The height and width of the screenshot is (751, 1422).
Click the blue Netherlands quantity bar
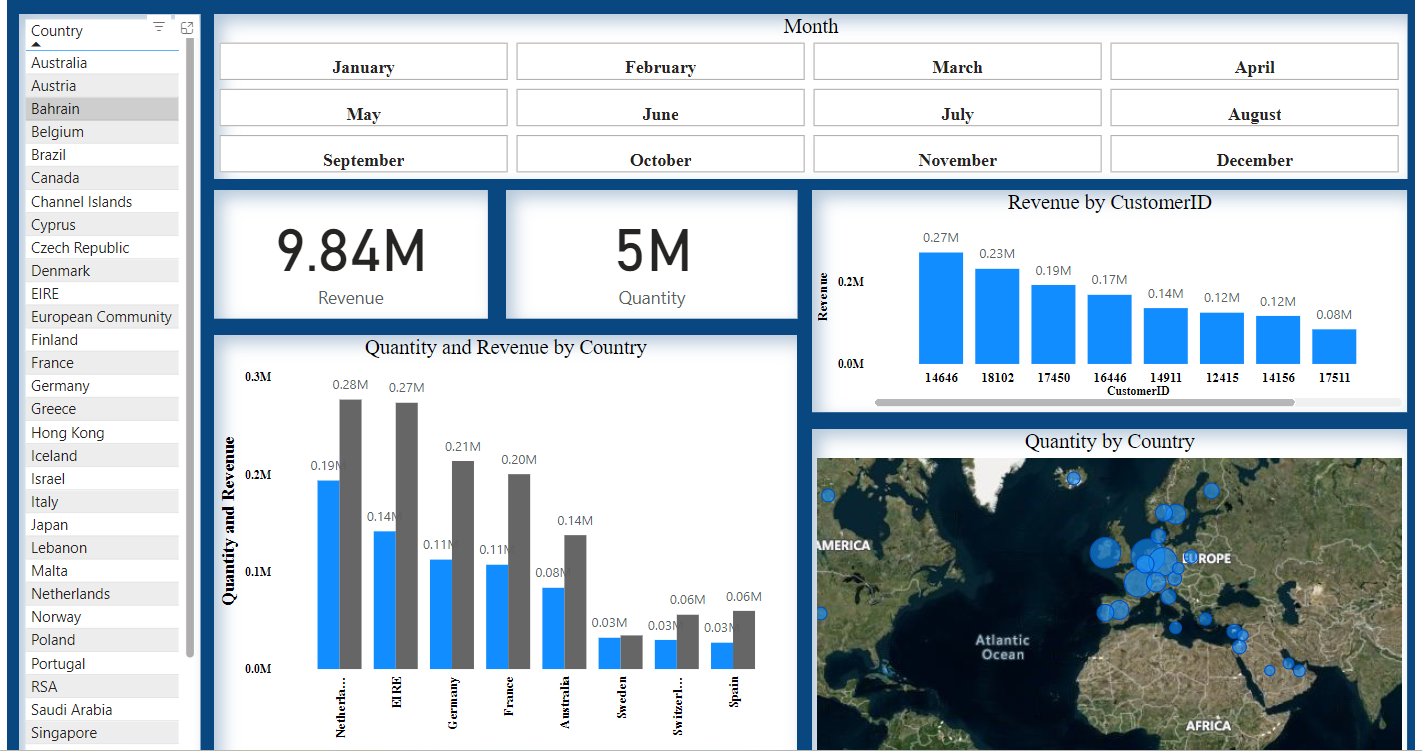point(328,574)
